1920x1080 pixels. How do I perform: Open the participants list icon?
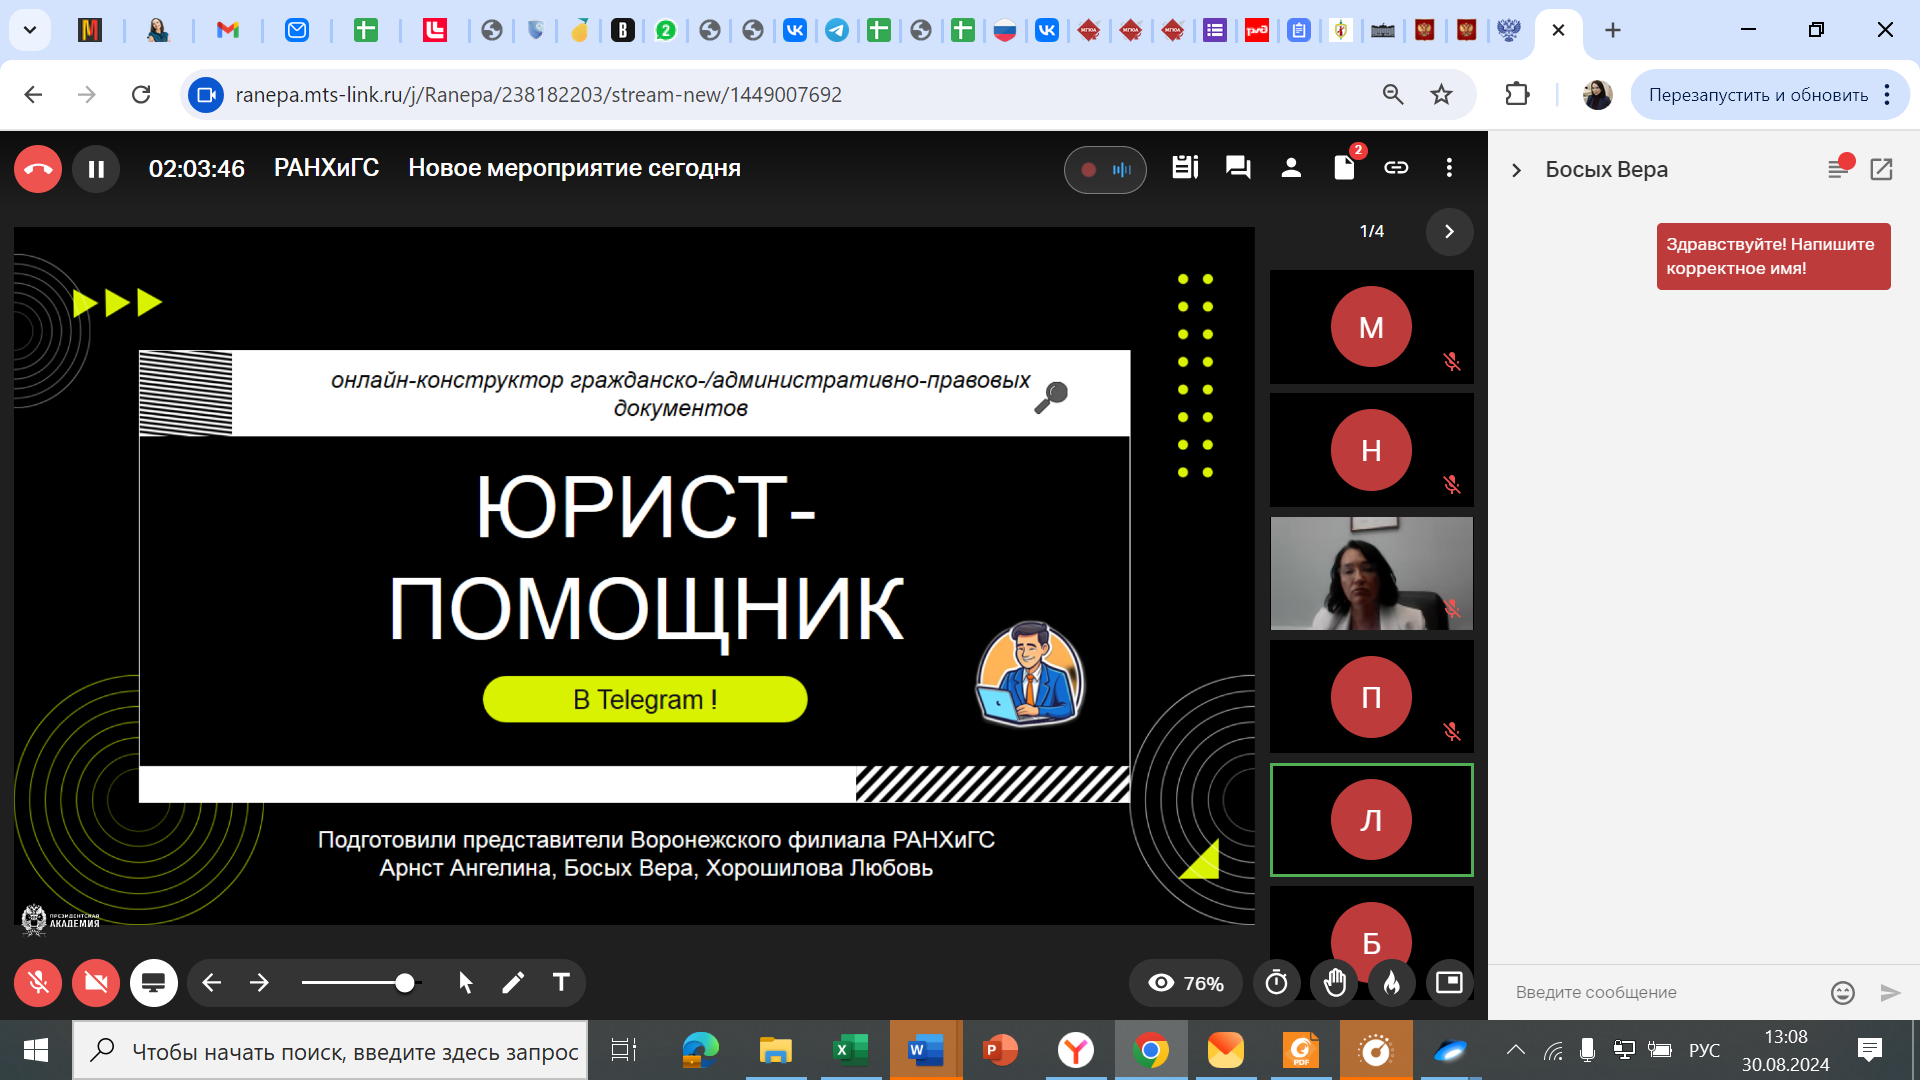[x=1291, y=168]
